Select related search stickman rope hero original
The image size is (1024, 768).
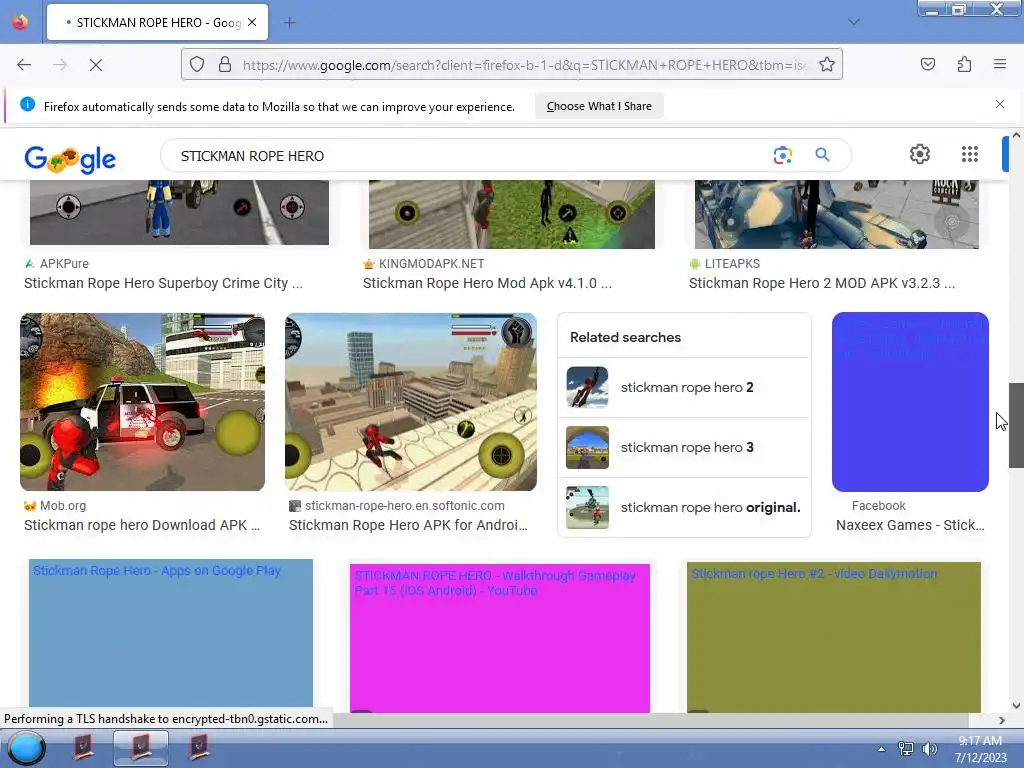[684, 507]
